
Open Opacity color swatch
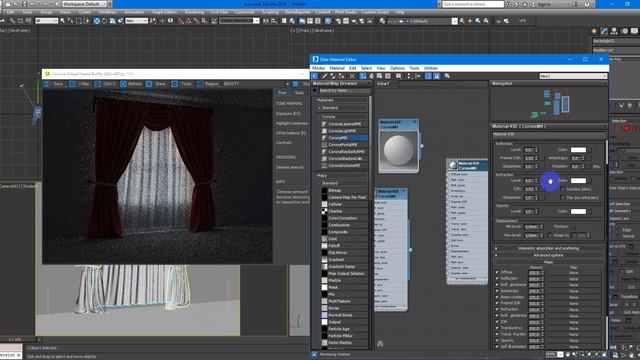tap(578, 211)
